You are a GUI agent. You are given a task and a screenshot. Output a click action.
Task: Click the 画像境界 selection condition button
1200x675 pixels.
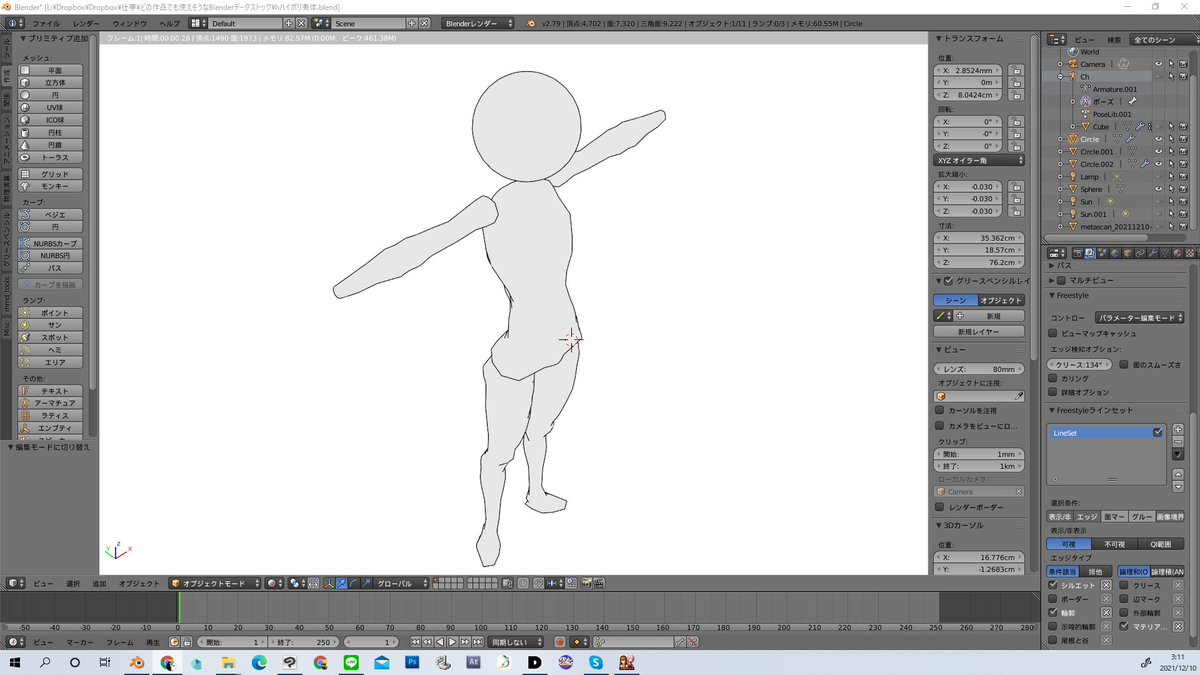[1170, 517]
